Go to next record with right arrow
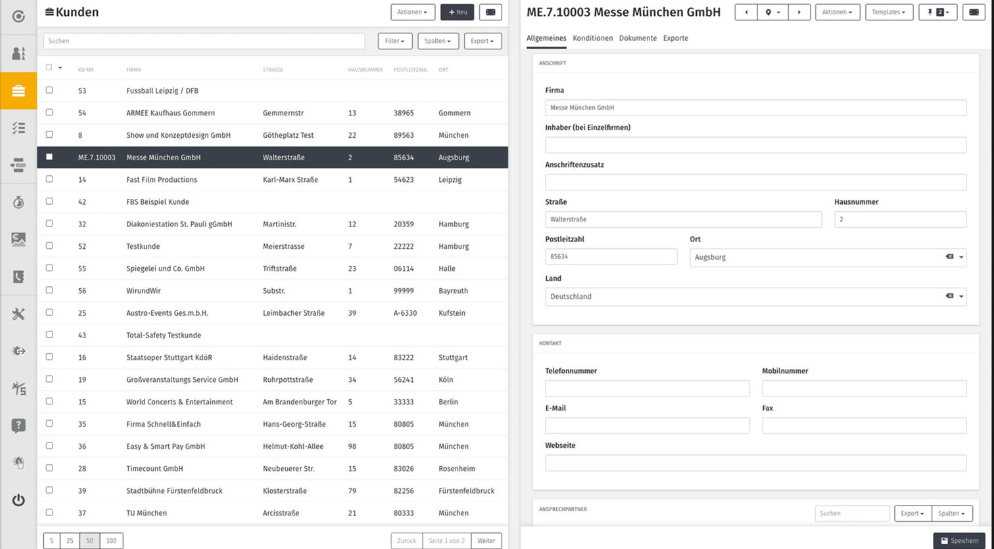 [x=799, y=12]
